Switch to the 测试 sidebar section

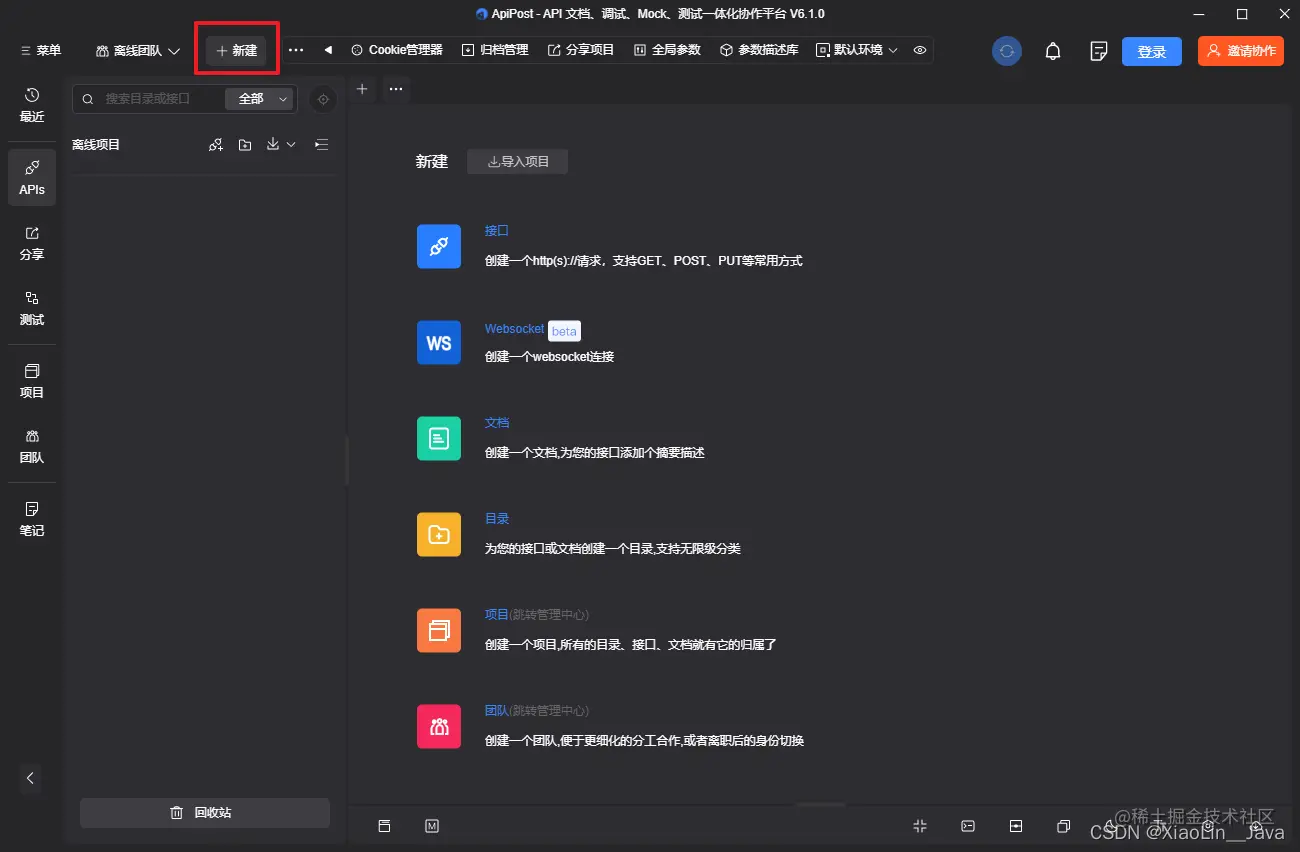[31, 310]
